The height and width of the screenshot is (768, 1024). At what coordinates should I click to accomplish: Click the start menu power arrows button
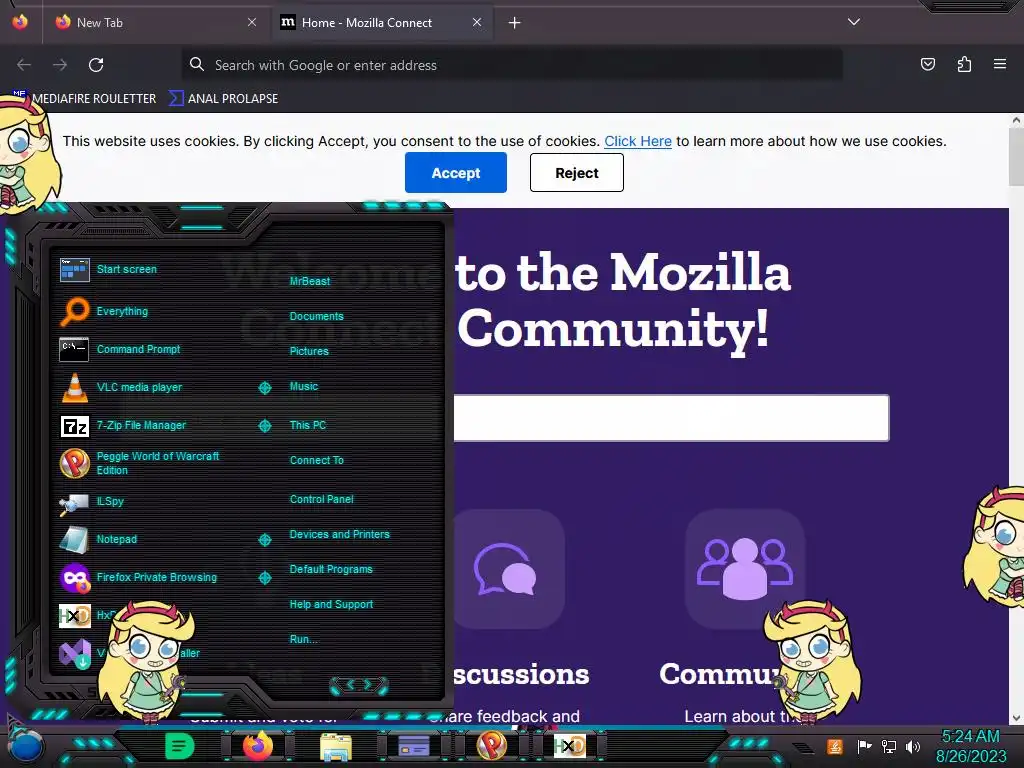coord(359,685)
